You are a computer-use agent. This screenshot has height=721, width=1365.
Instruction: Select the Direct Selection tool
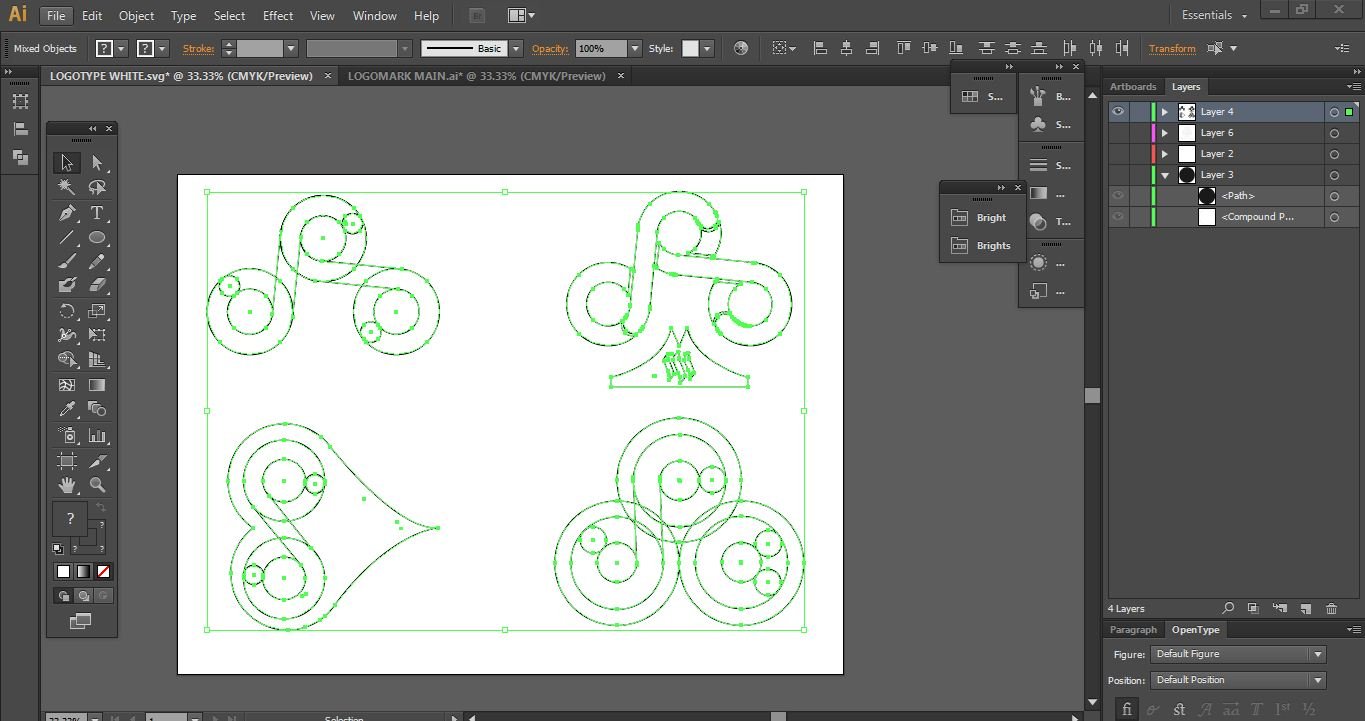[x=97, y=163]
